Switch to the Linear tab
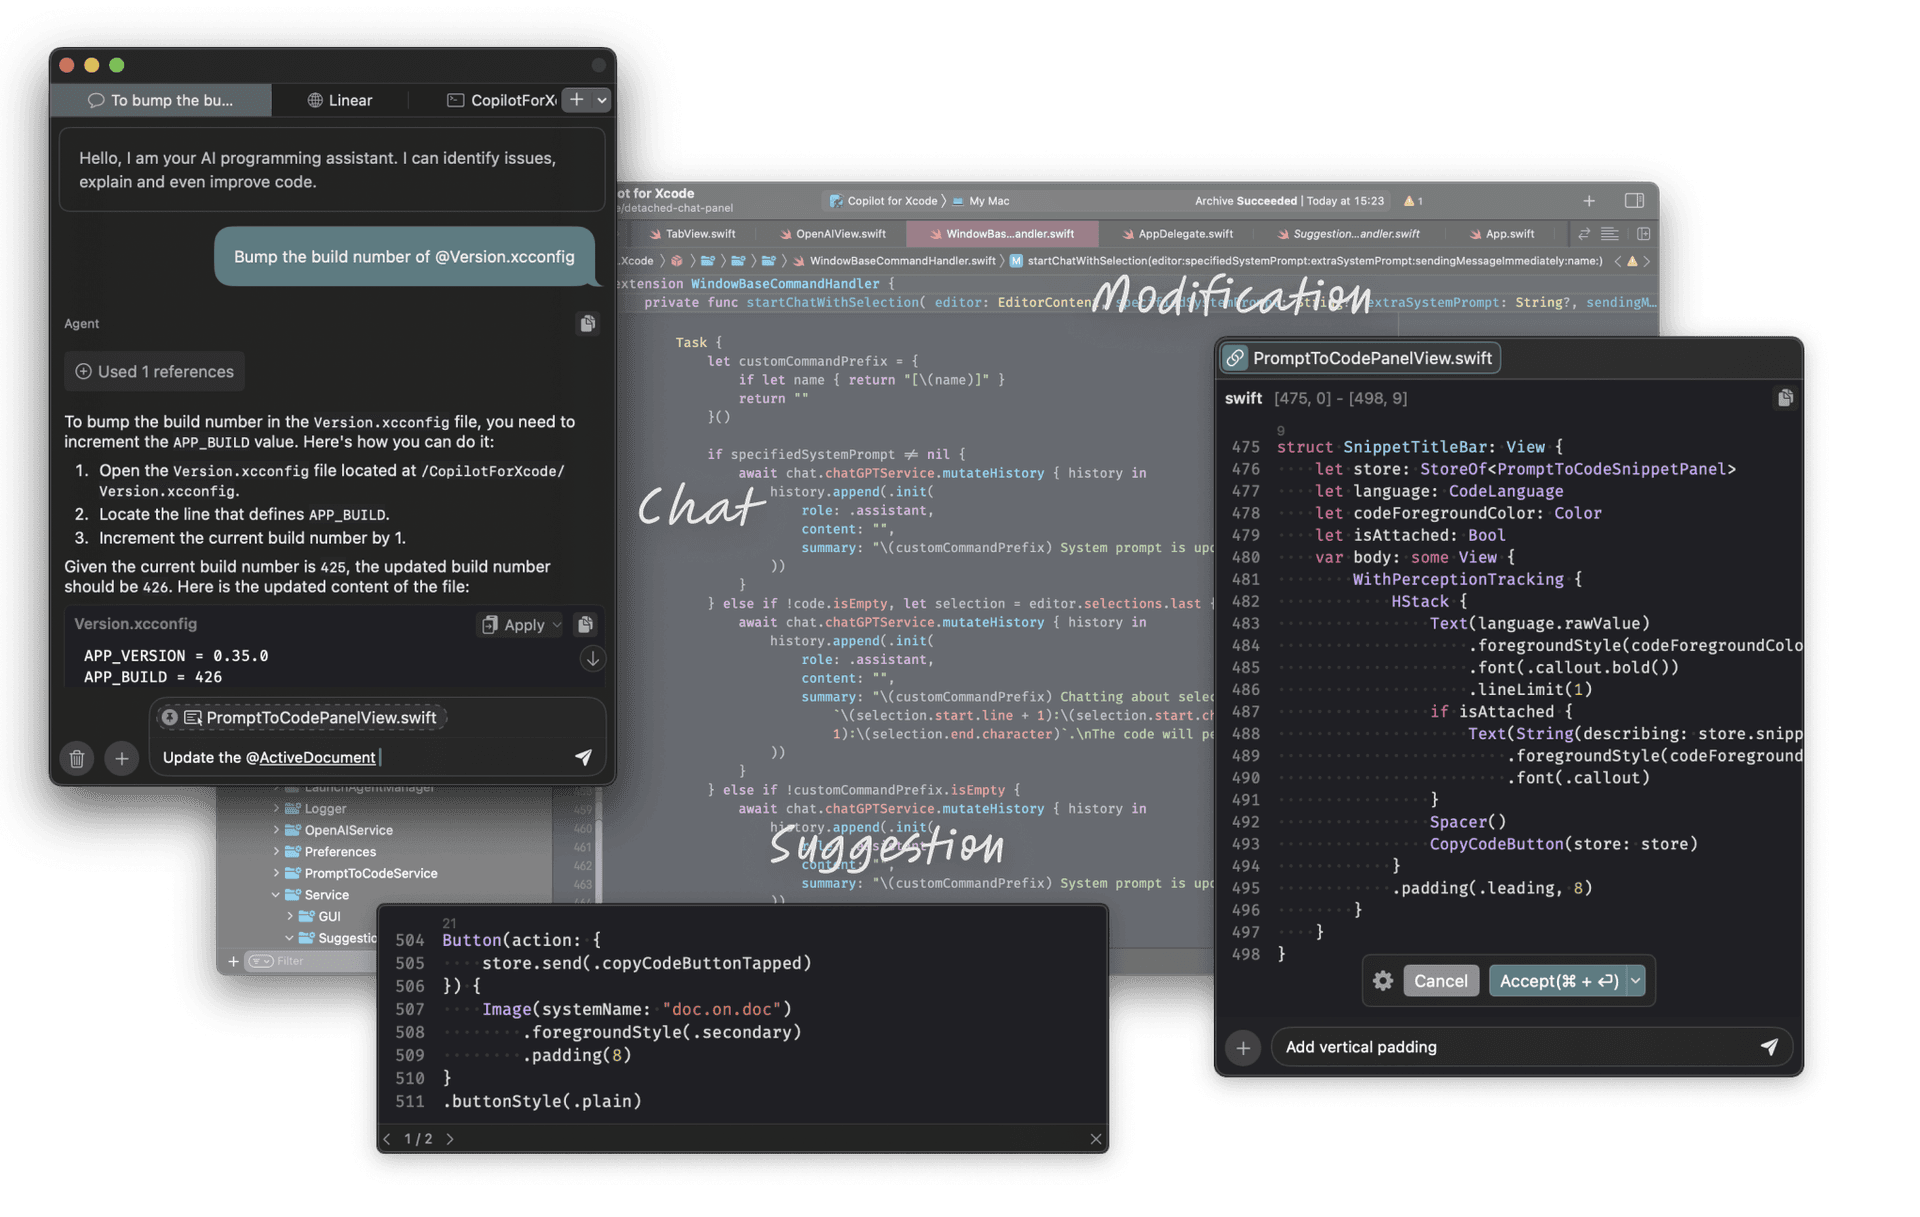 click(340, 100)
